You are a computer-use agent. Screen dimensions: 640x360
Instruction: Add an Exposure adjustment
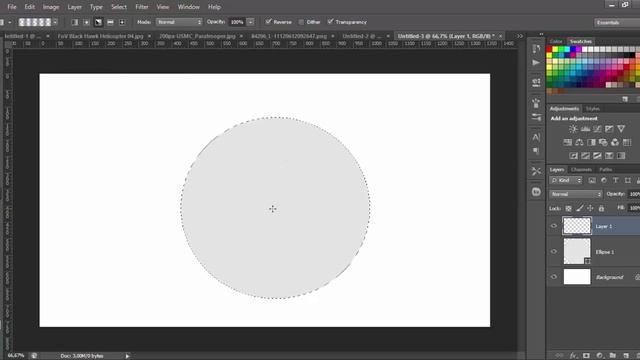click(609, 129)
